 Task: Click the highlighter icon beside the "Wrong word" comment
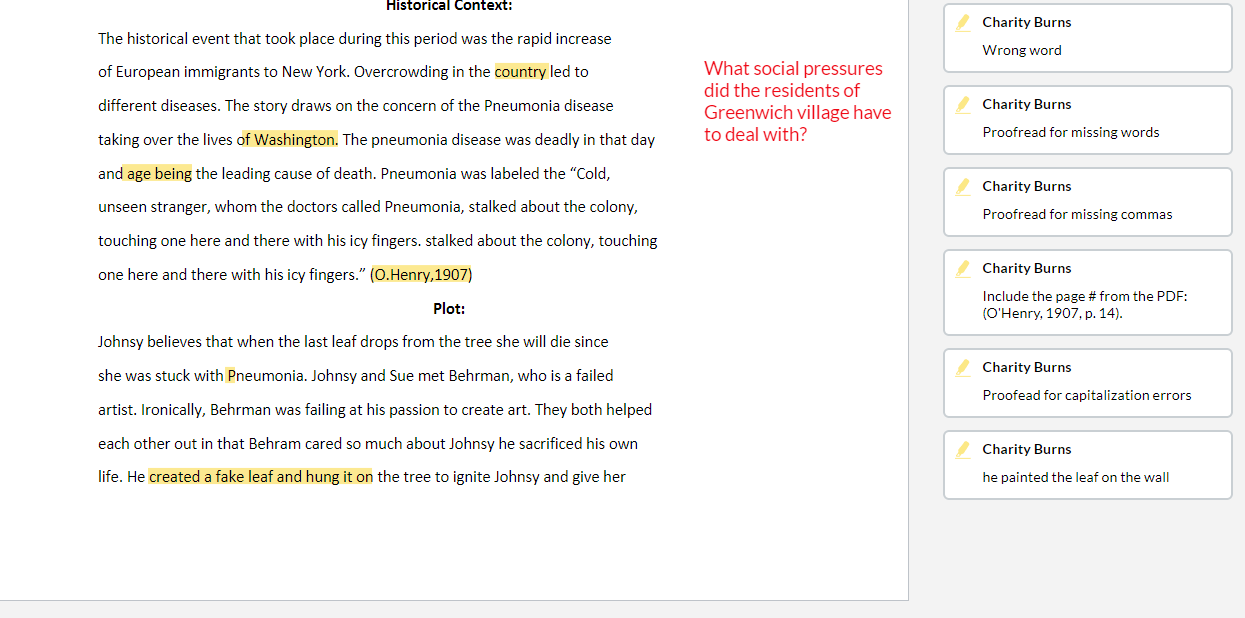pos(962,22)
